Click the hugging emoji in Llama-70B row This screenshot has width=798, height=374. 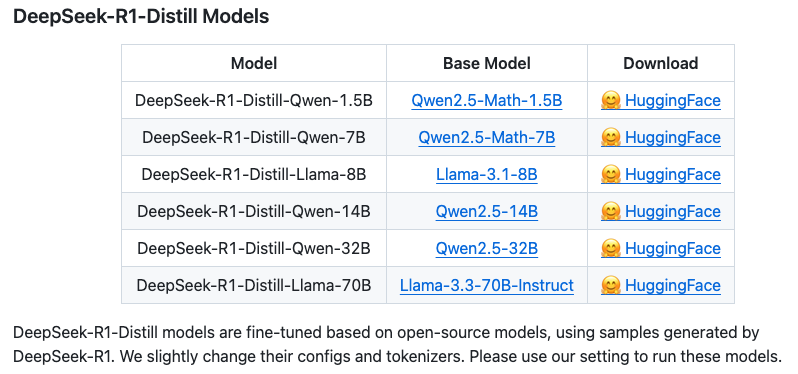point(611,285)
